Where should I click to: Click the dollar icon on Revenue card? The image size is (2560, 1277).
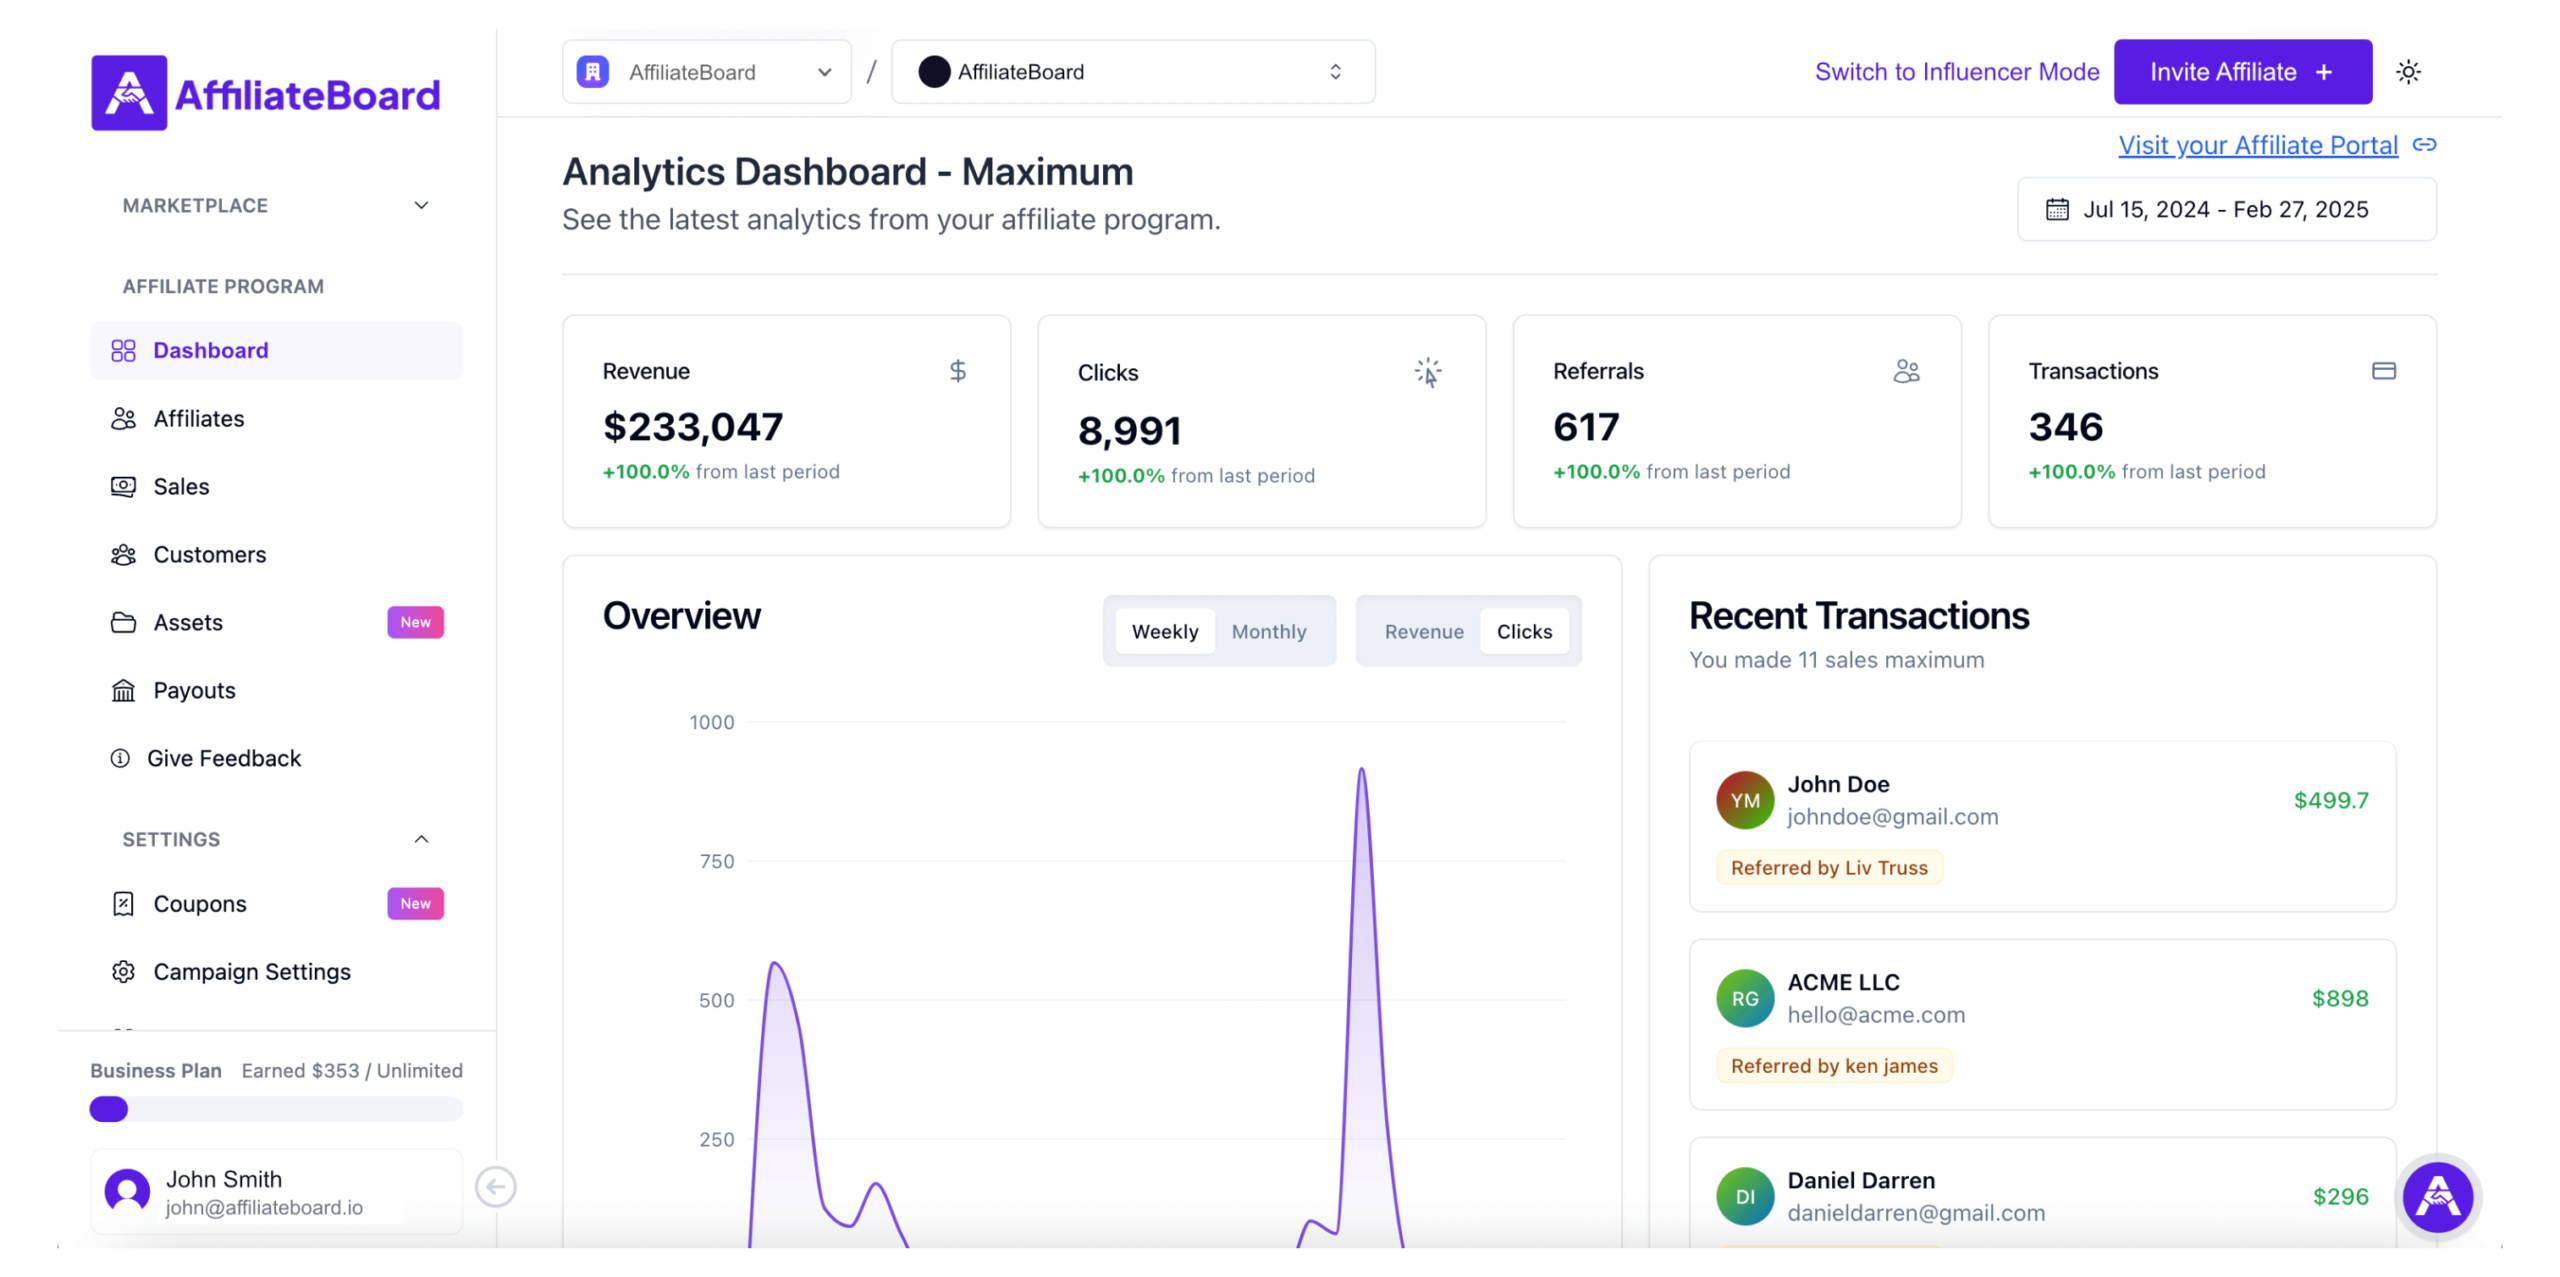click(958, 371)
